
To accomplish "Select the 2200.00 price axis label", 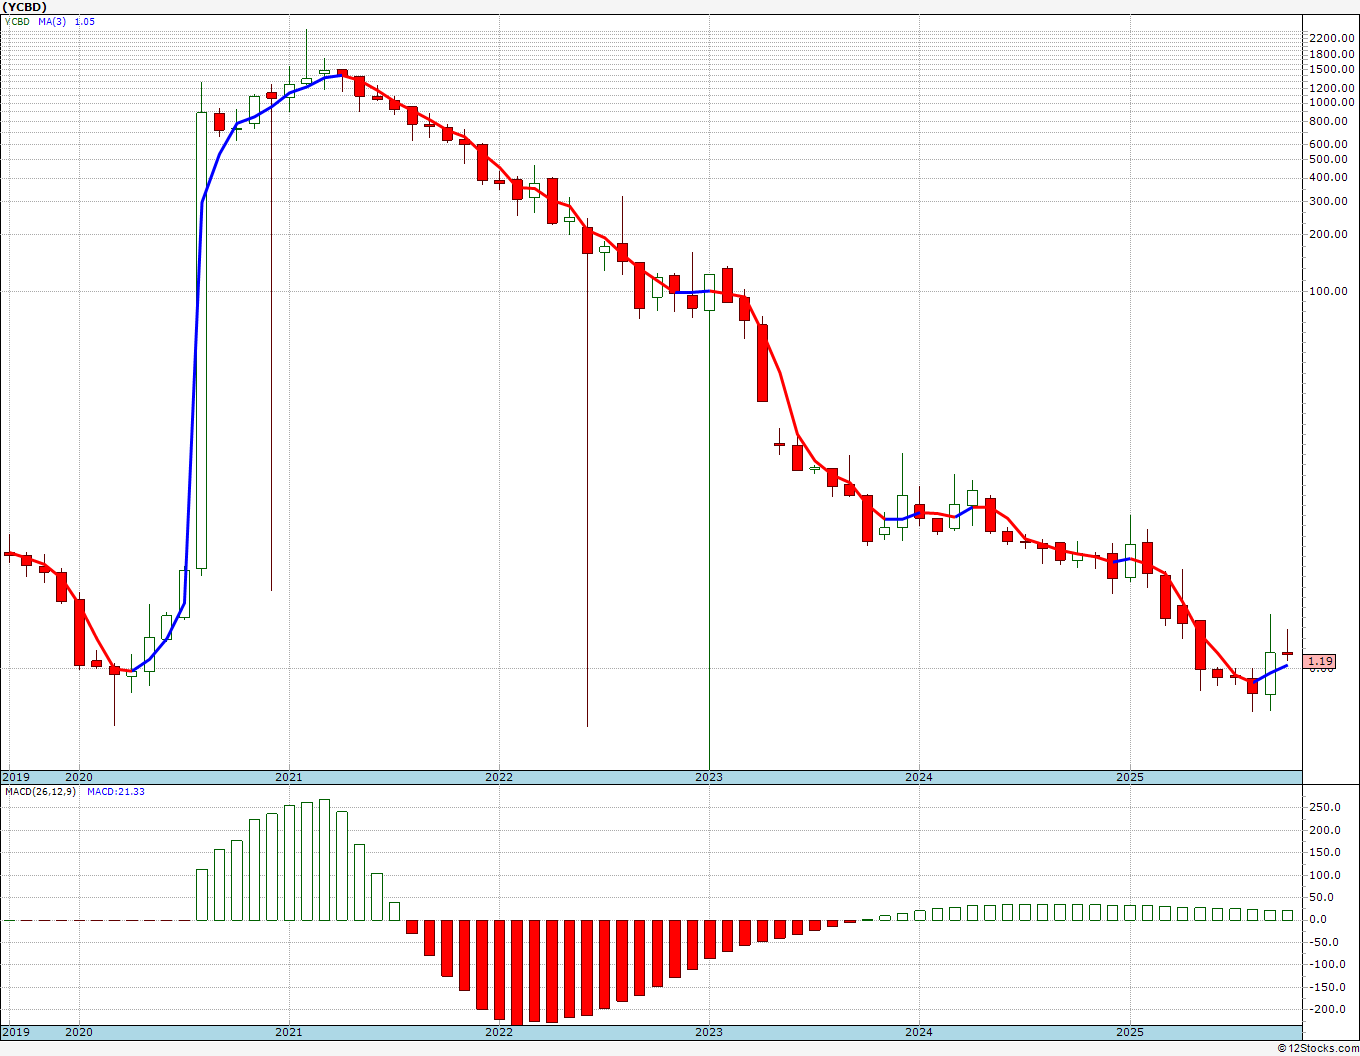I will coord(1332,38).
